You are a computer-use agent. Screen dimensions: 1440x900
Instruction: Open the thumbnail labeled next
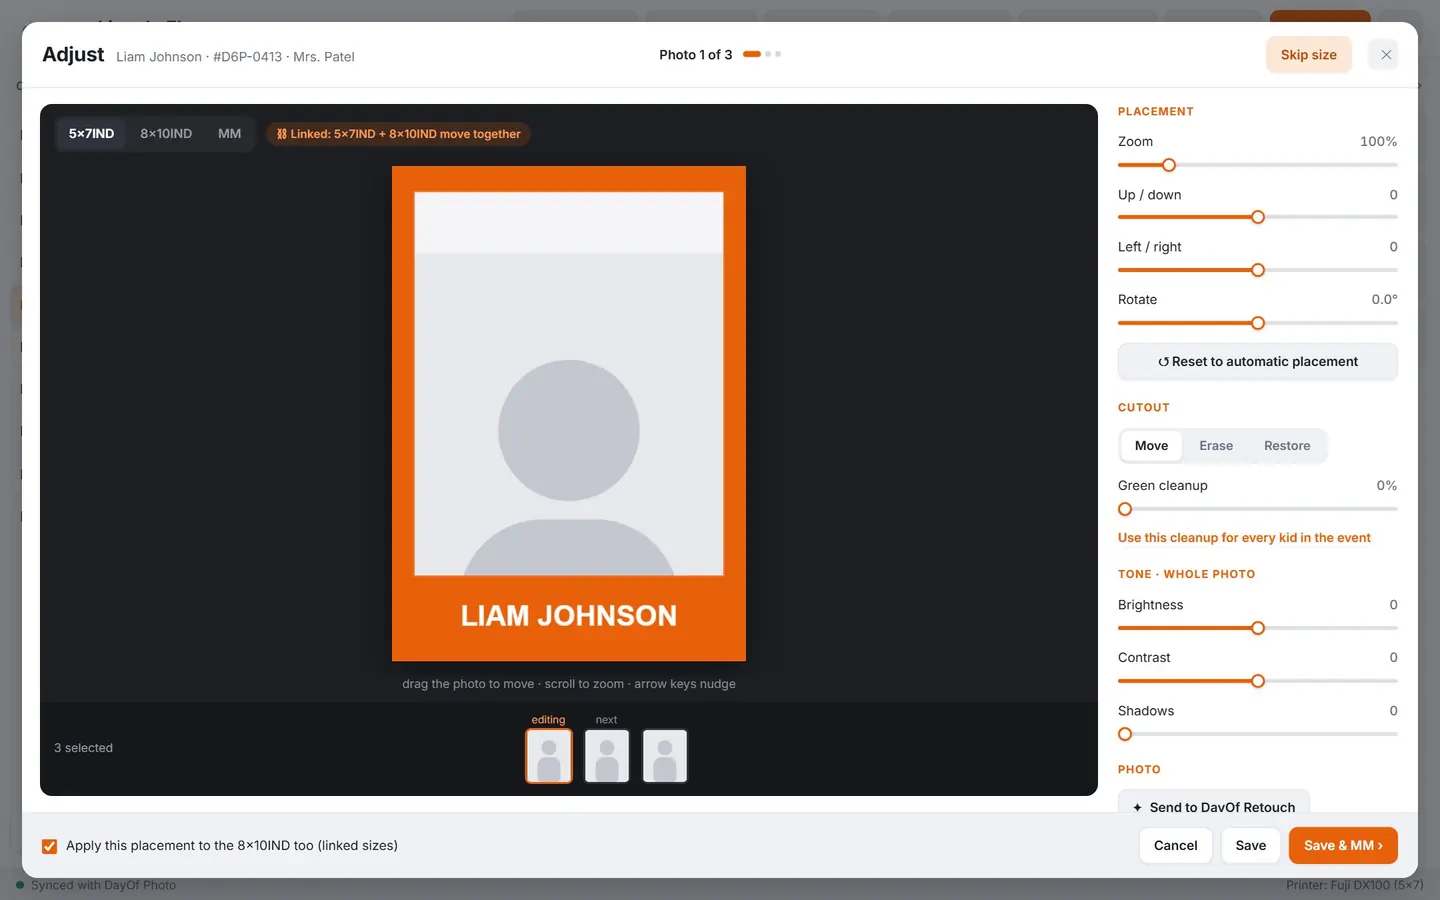coord(607,755)
